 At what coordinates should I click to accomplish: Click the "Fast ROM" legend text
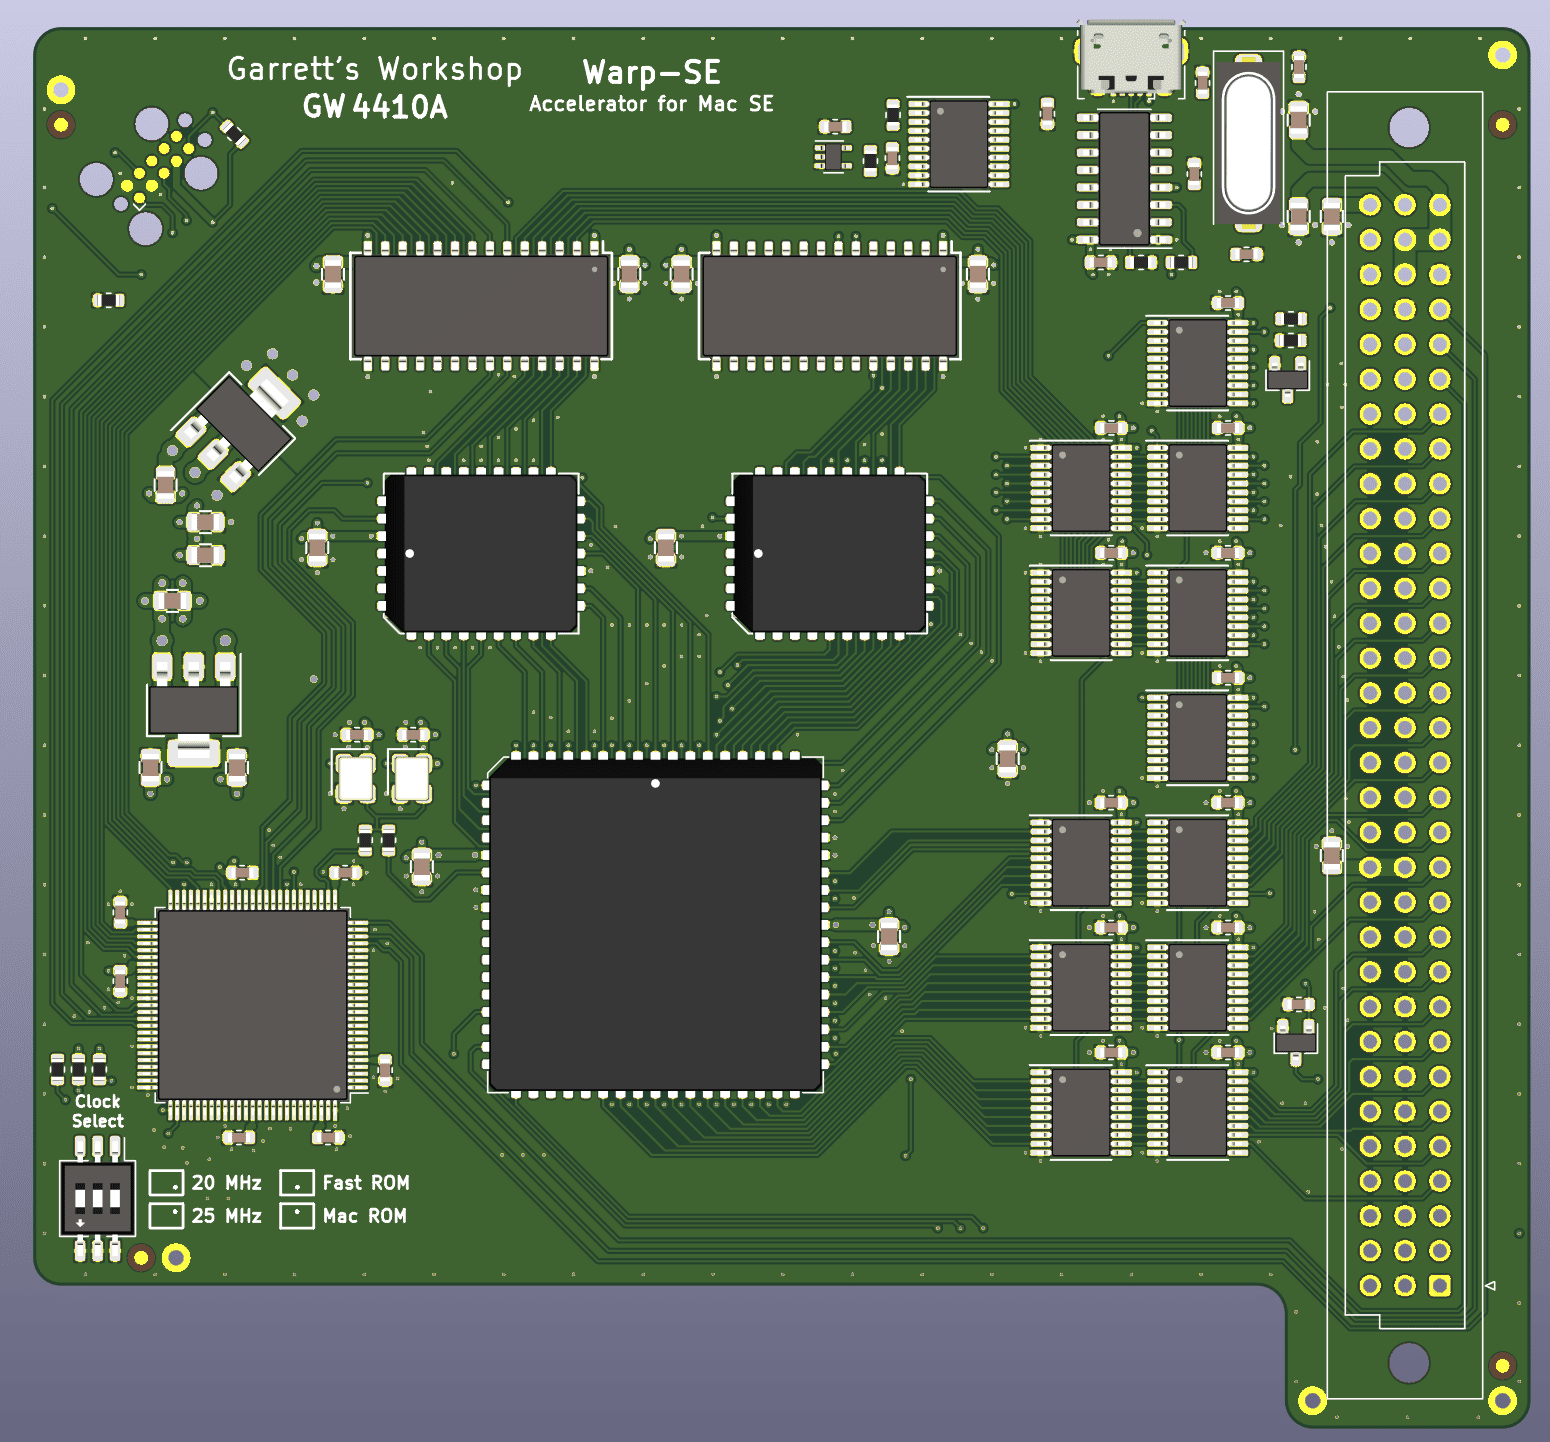pos(366,1183)
